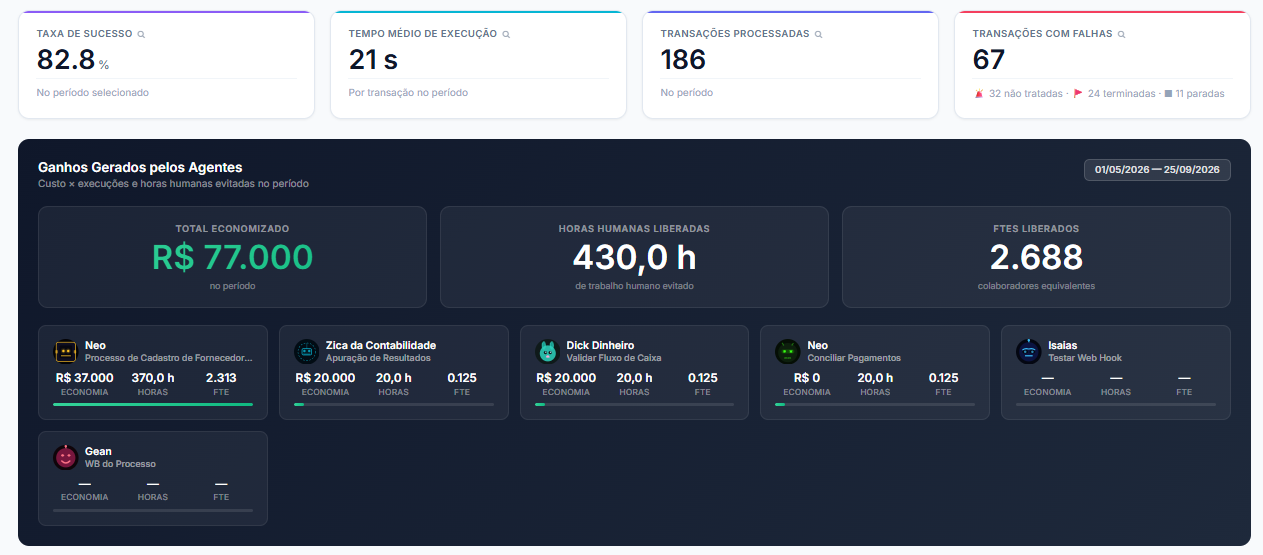Click the 'Por transação no período' caption

click(408, 92)
